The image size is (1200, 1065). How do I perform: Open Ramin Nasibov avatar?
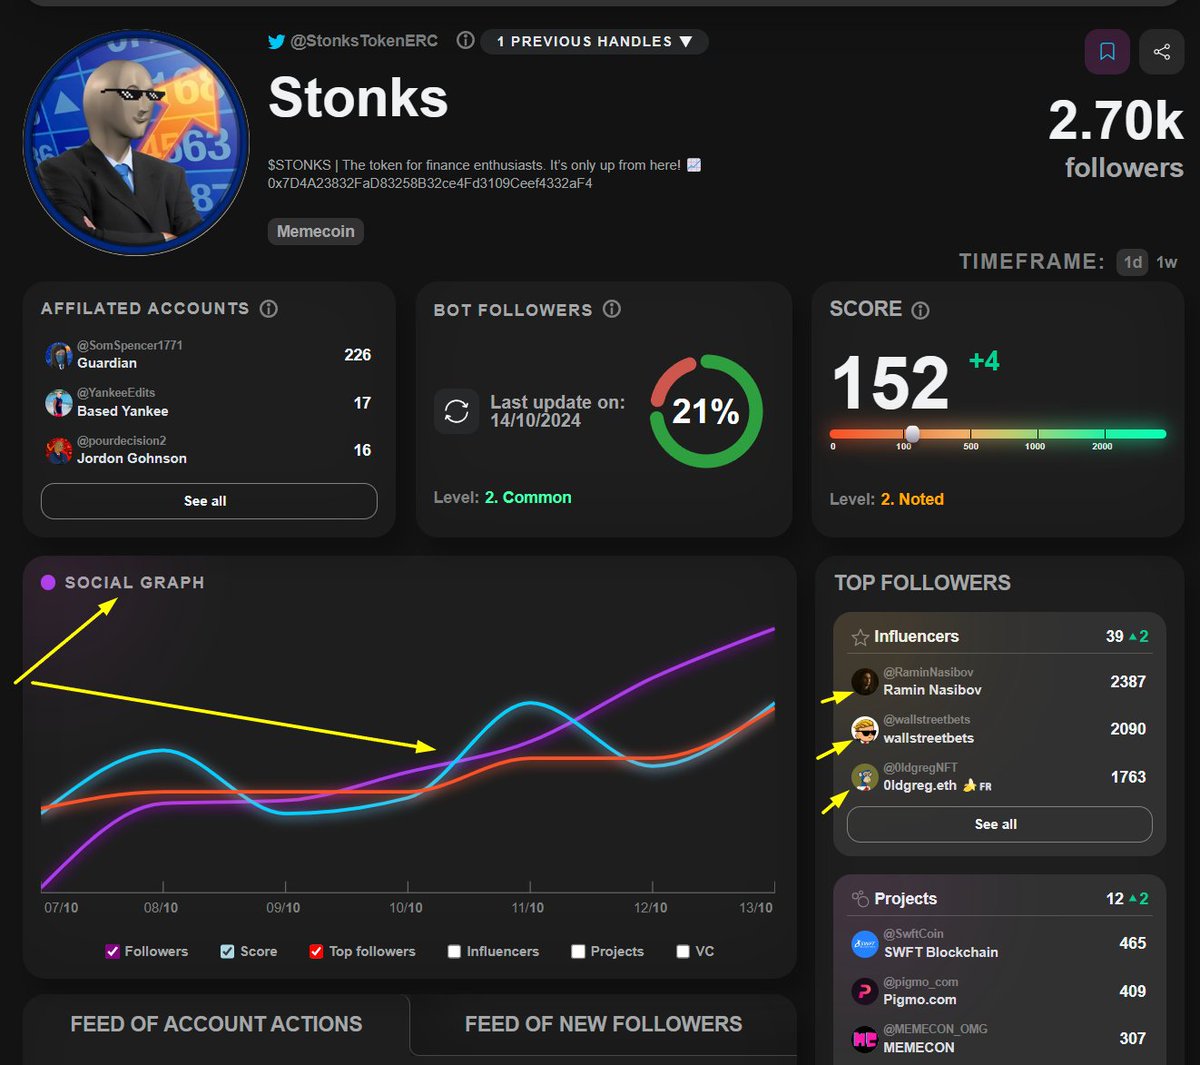click(865, 682)
